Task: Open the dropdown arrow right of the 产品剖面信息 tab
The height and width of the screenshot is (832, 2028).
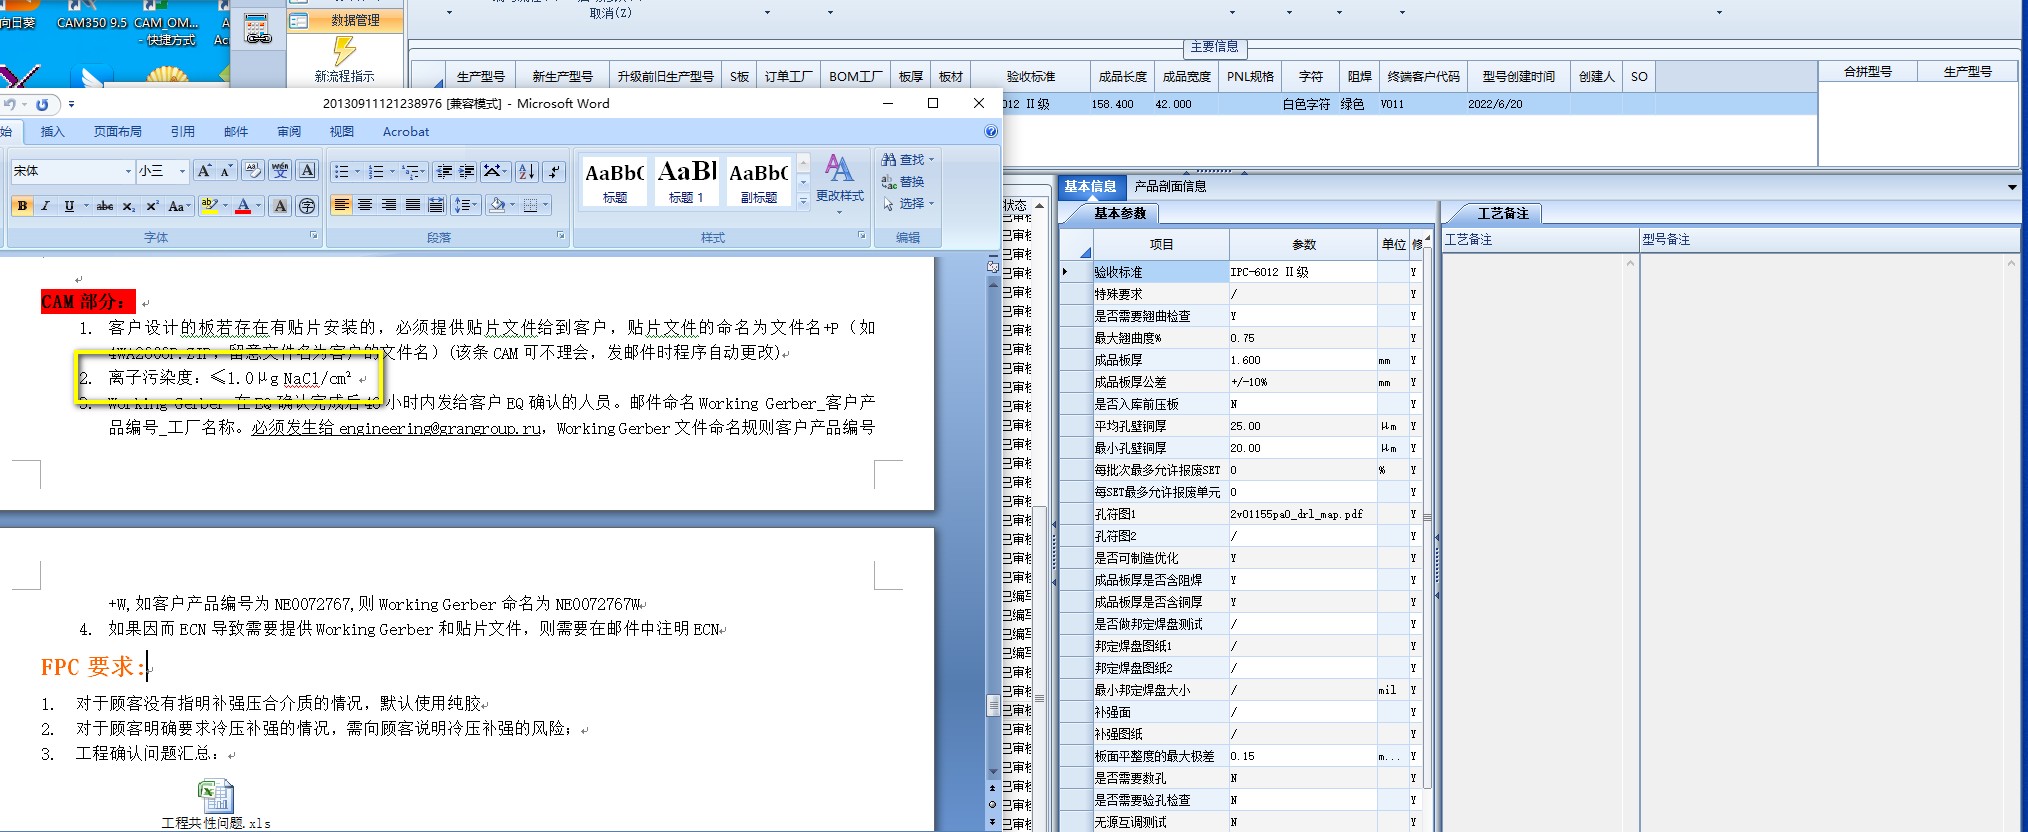Action: coord(2012,187)
